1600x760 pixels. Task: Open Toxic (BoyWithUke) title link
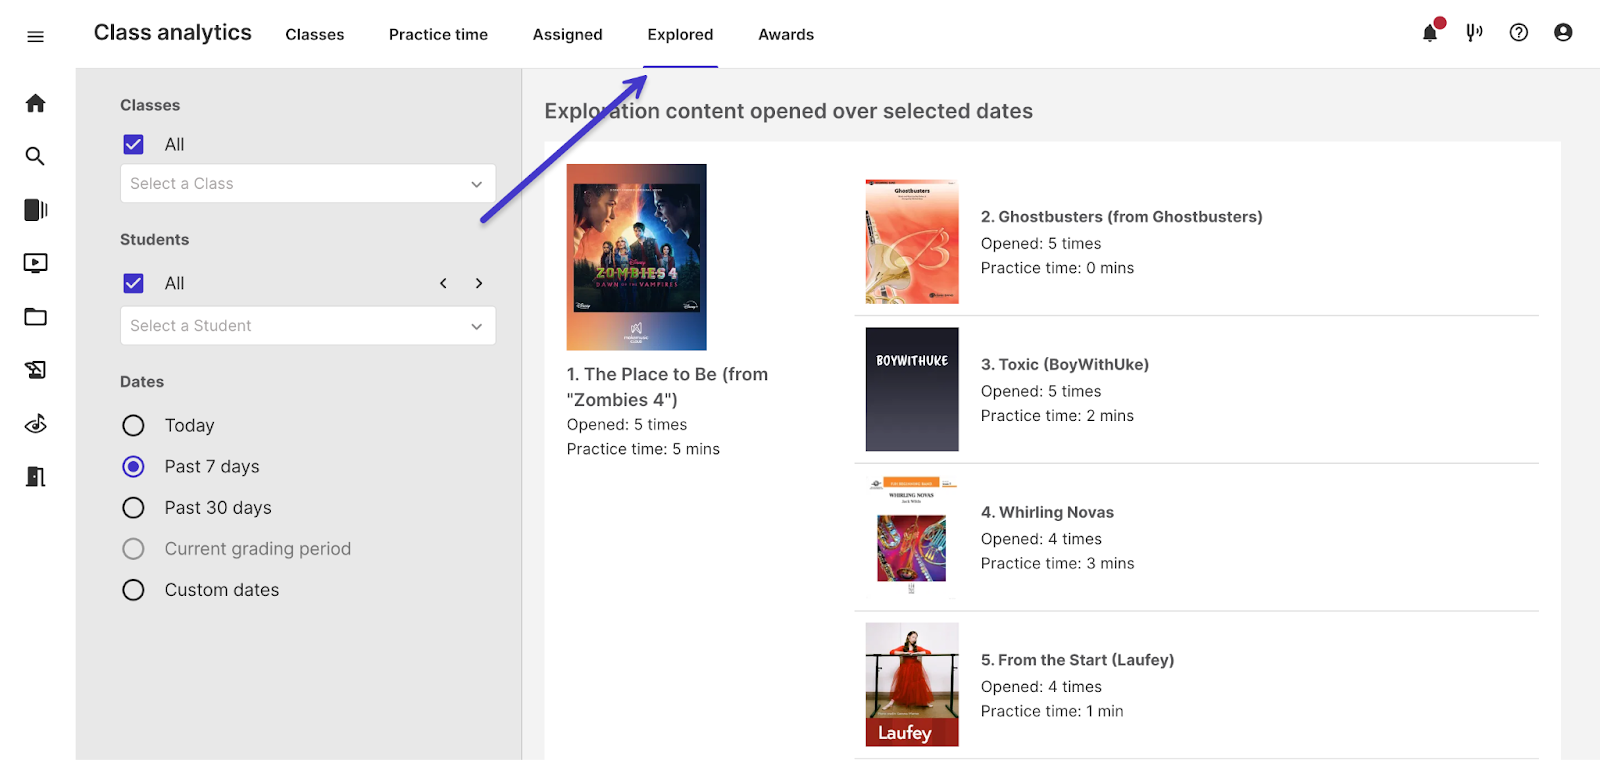click(1064, 365)
